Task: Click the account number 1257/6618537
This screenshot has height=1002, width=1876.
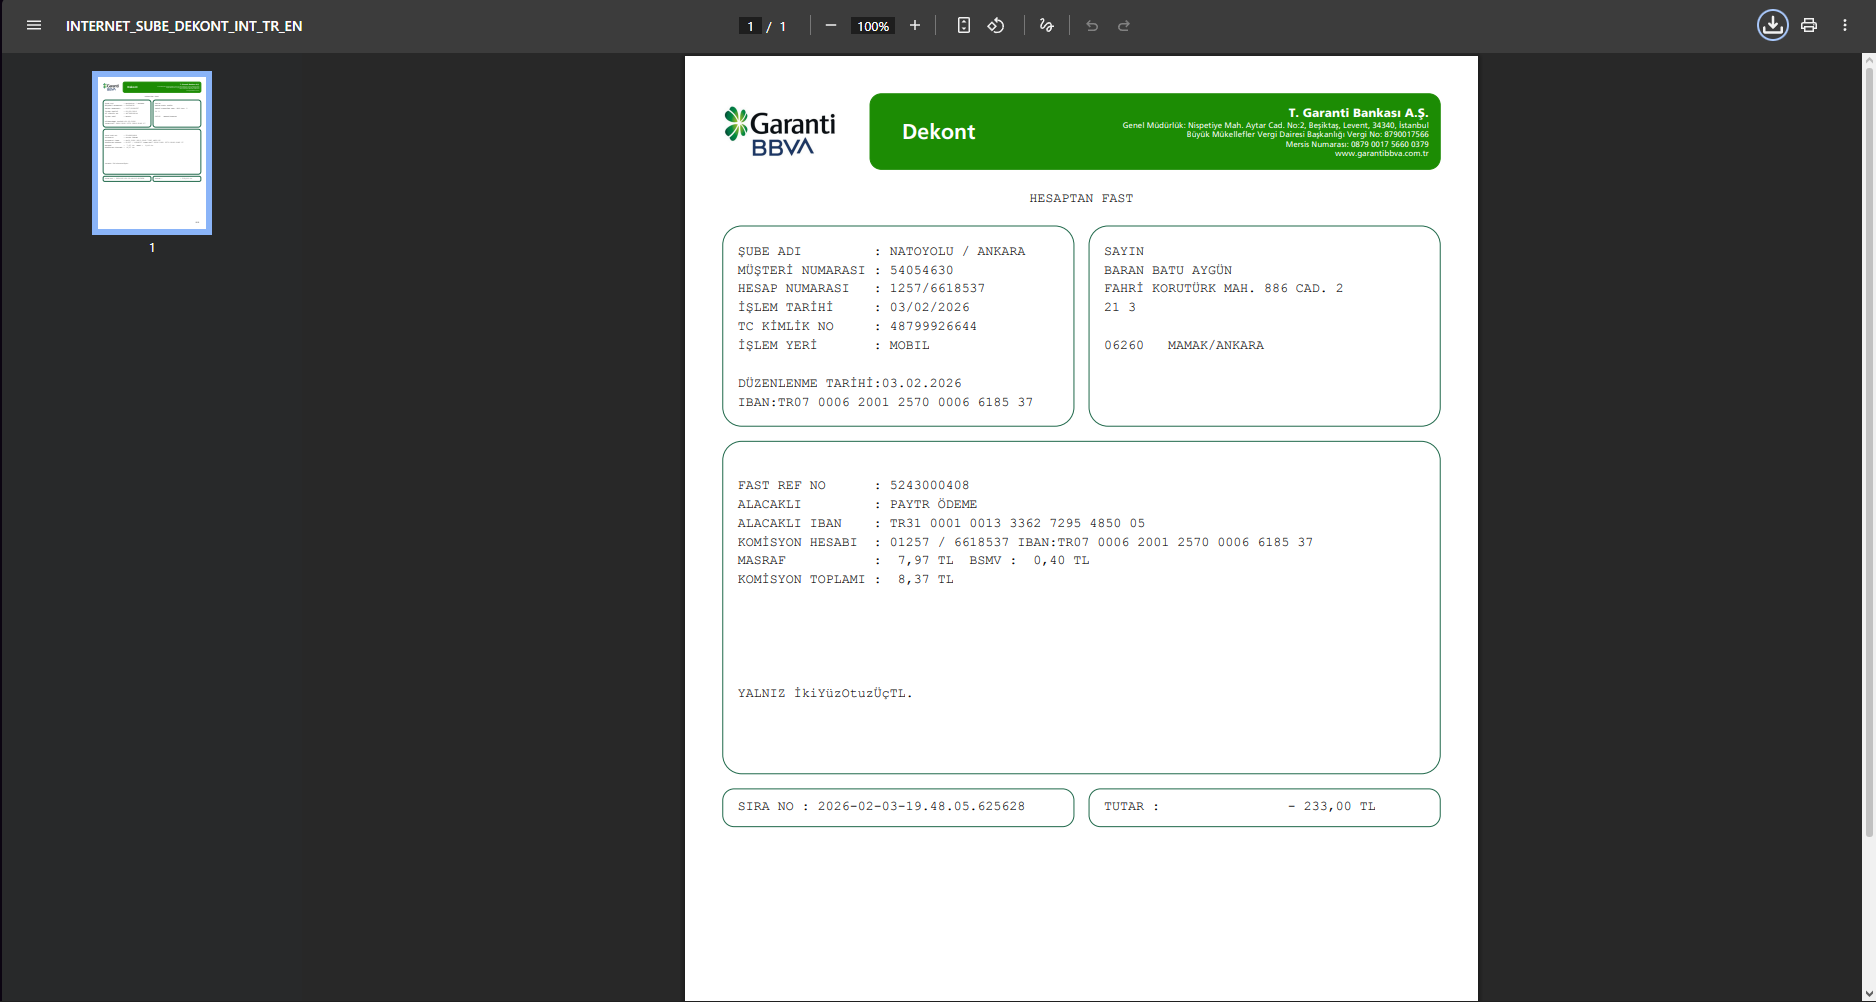Action: (937, 288)
